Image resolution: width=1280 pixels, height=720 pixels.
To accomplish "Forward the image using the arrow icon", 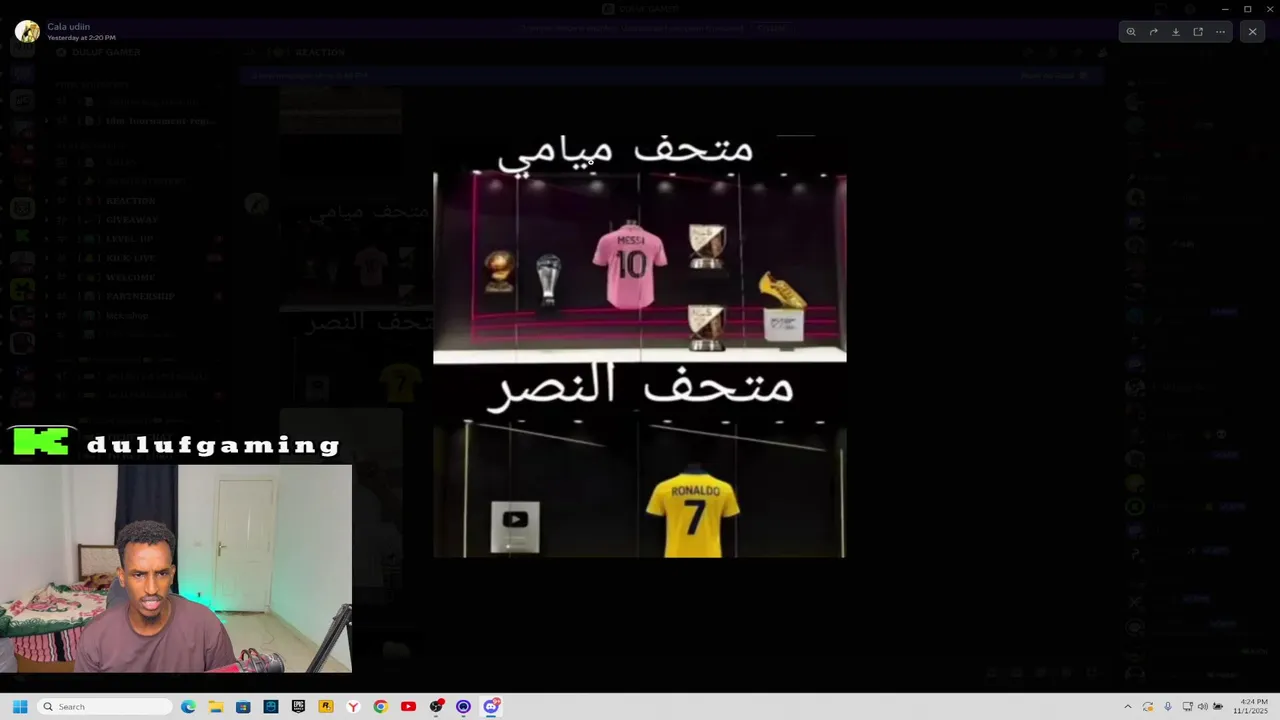I will pyautogui.click(x=1153, y=32).
